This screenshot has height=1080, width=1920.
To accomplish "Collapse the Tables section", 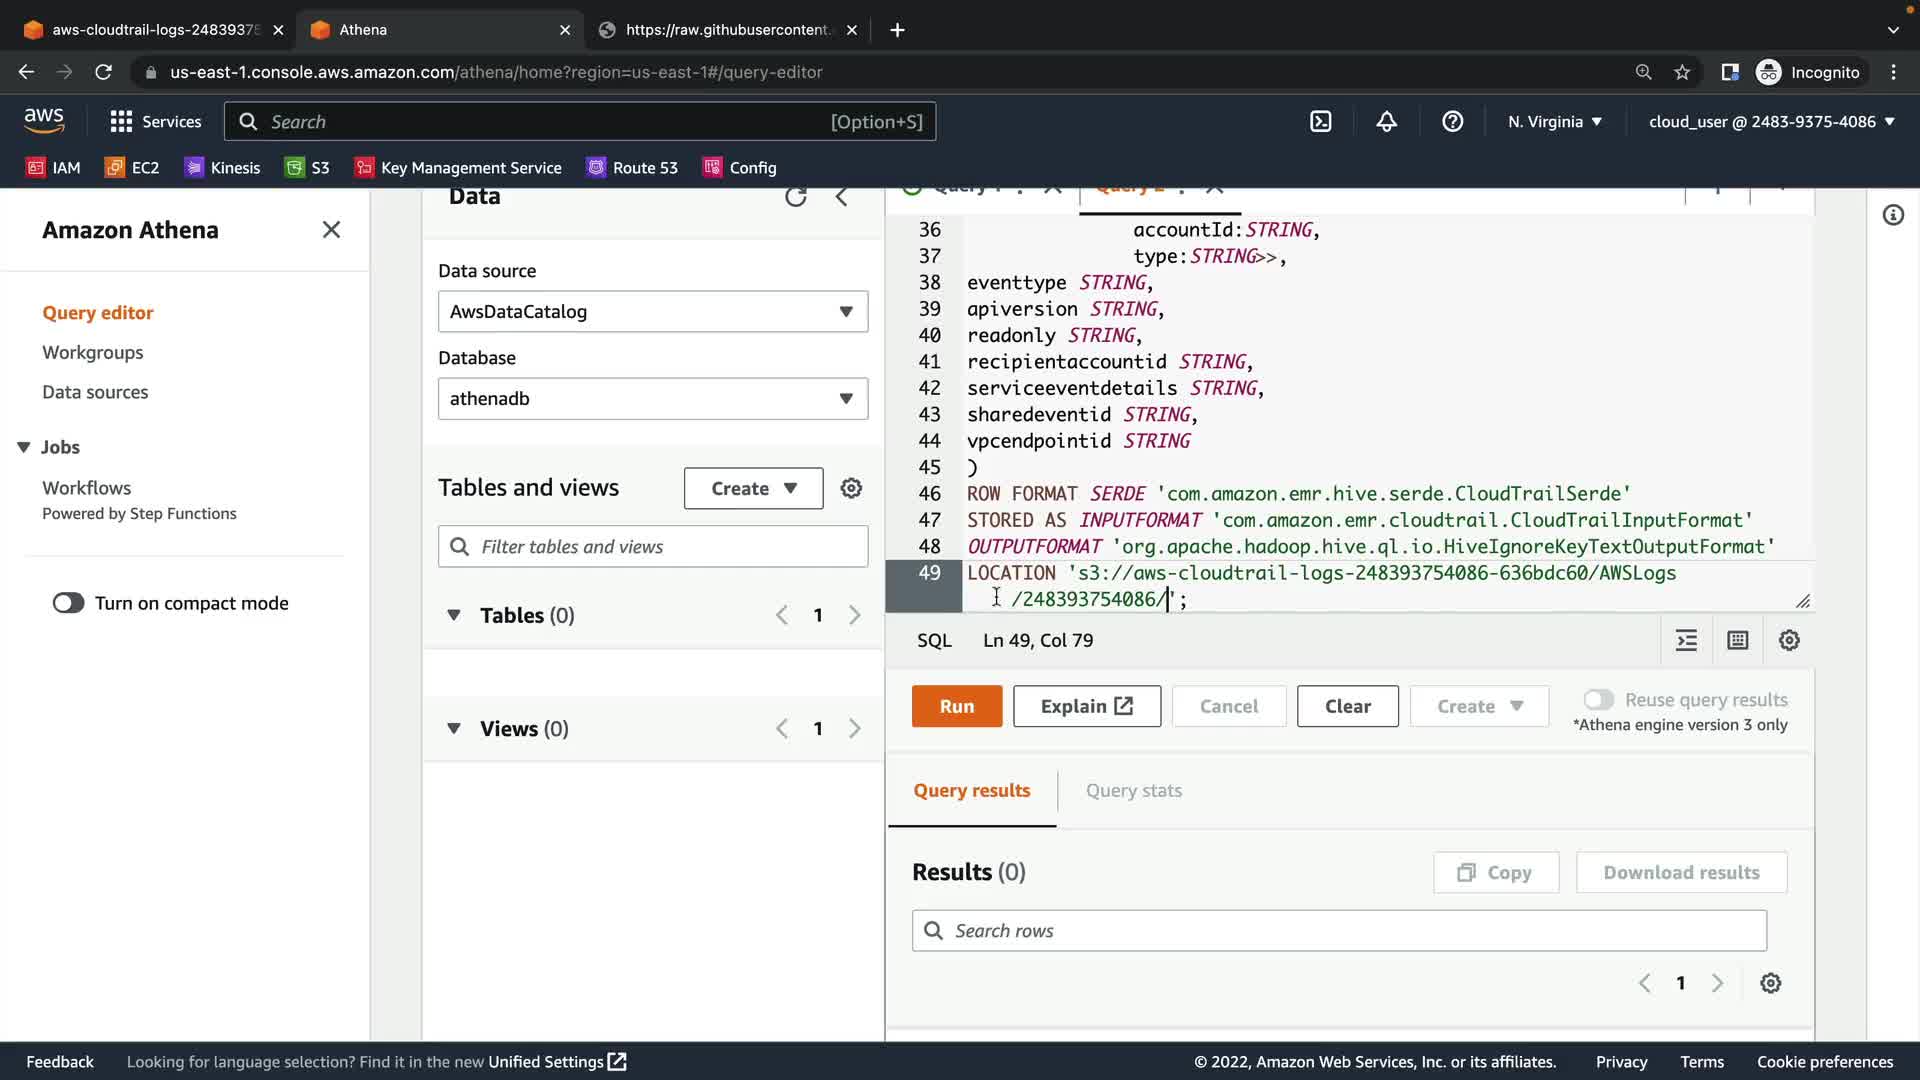I will [454, 615].
